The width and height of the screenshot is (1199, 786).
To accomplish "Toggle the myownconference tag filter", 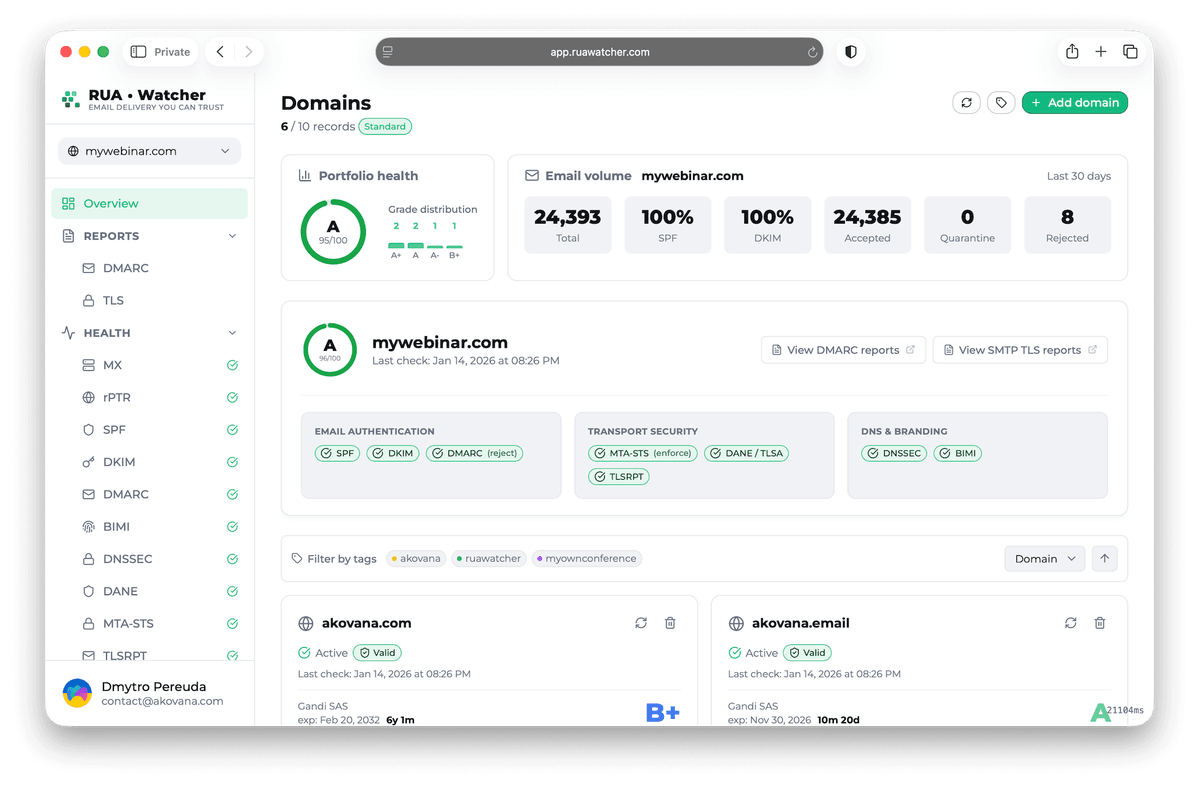I will pyautogui.click(x=586, y=558).
